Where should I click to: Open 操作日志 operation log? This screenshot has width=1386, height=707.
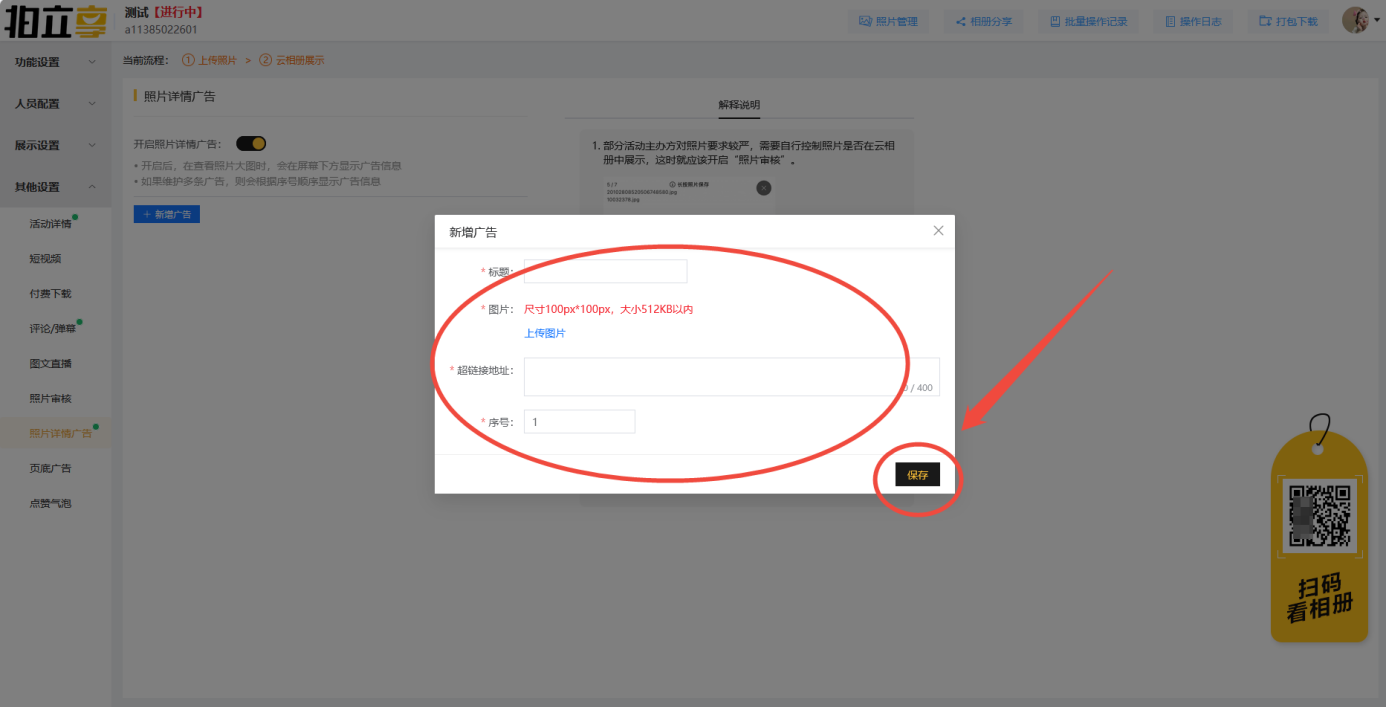(x=1192, y=21)
